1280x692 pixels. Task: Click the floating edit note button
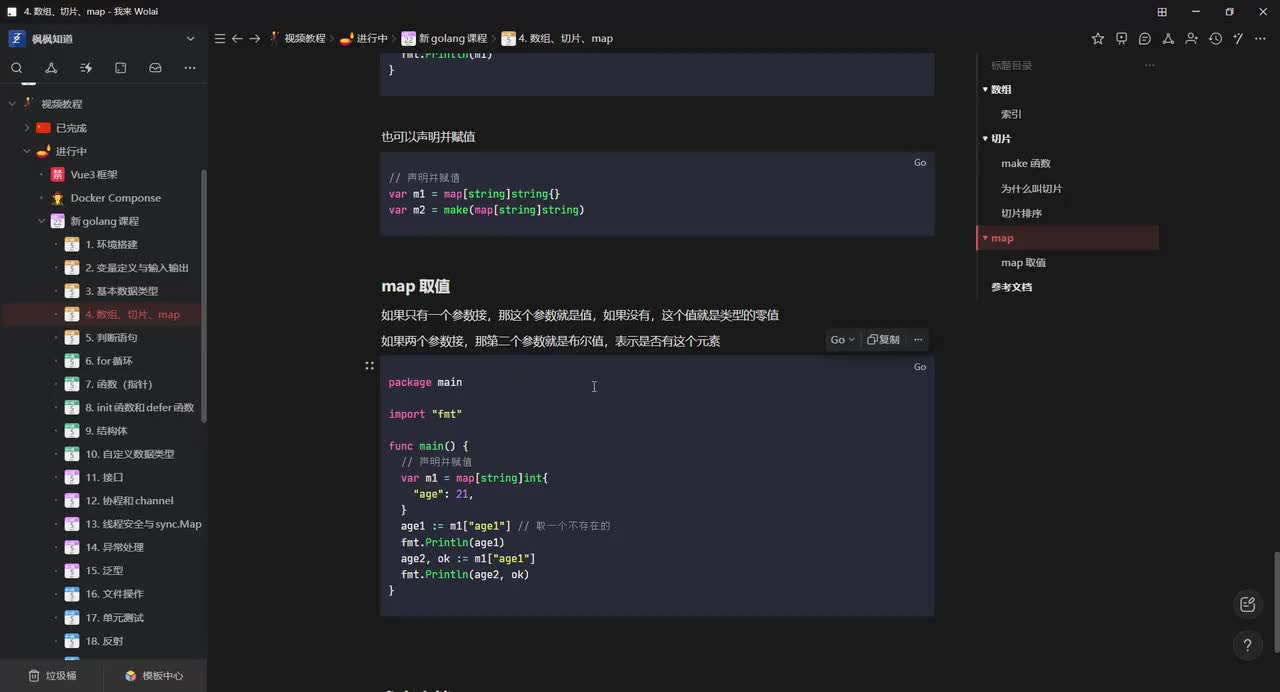1247,604
